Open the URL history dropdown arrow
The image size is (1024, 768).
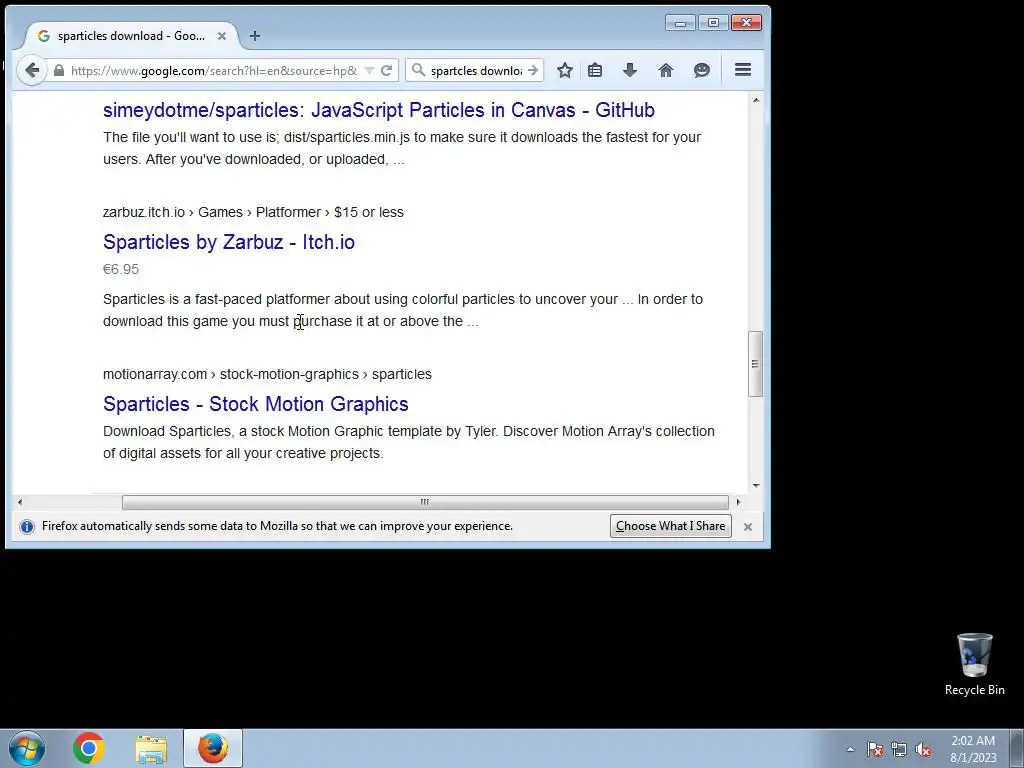[x=369, y=71]
